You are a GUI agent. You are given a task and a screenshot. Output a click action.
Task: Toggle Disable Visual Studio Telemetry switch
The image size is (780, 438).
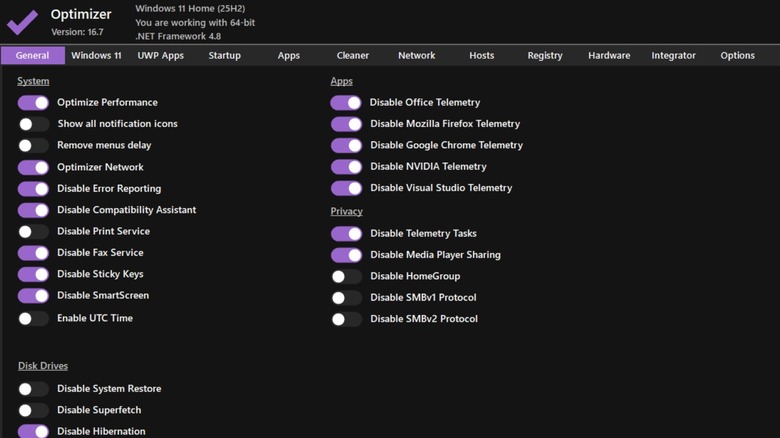tap(346, 188)
